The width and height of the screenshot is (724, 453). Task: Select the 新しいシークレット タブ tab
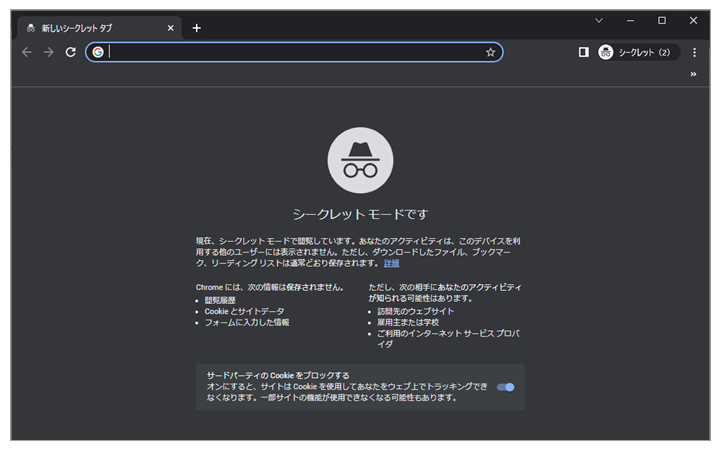point(90,28)
